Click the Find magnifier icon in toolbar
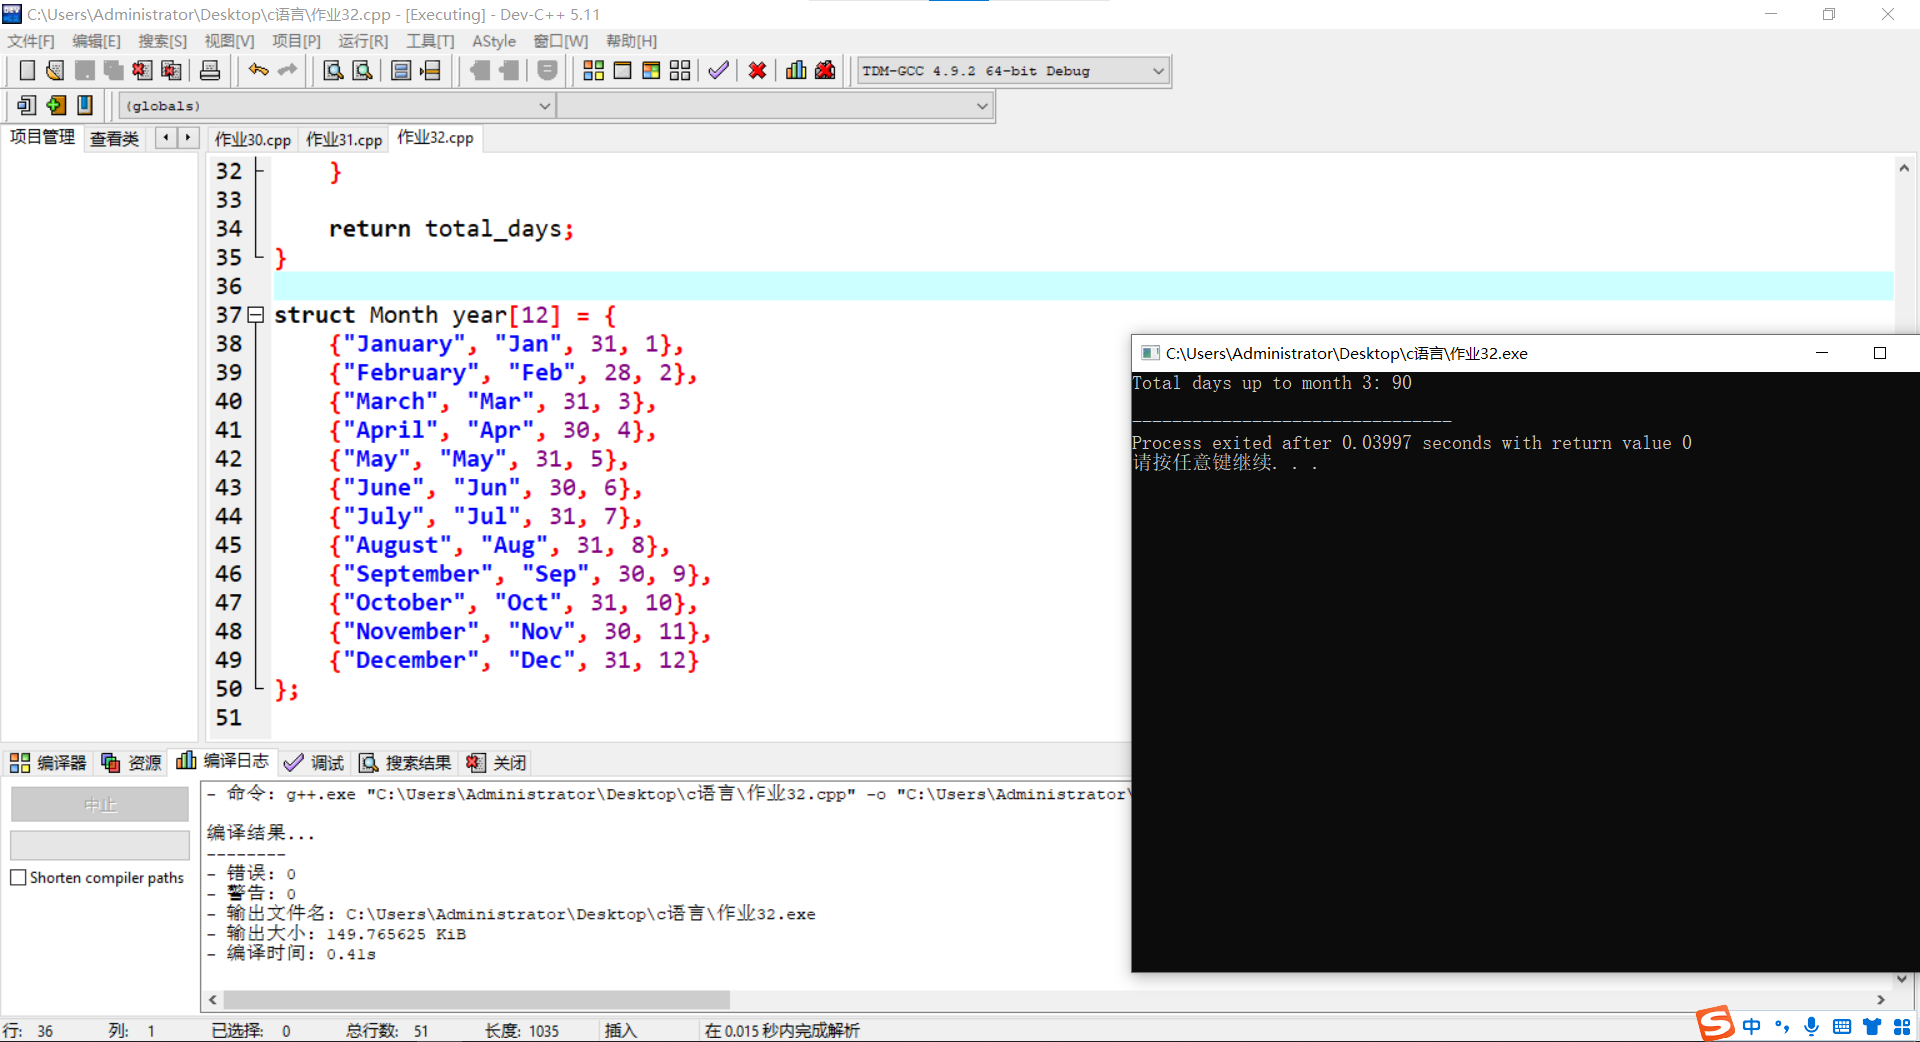 (333, 70)
